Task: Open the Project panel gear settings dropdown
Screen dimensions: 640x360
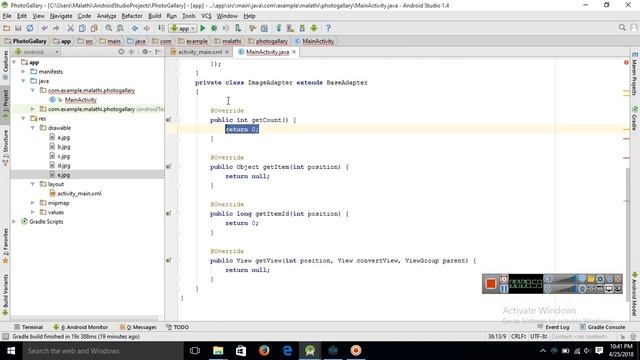Action: [146, 52]
